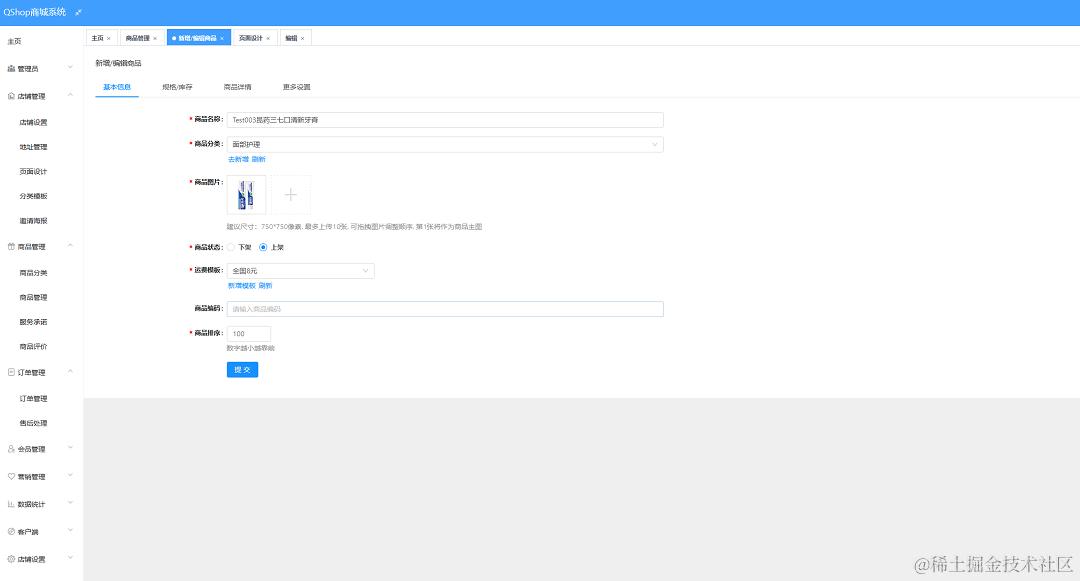The width and height of the screenshot is (1080, 581).
Task: Open 主页 in the left sidebar
Action: point(14,41)
